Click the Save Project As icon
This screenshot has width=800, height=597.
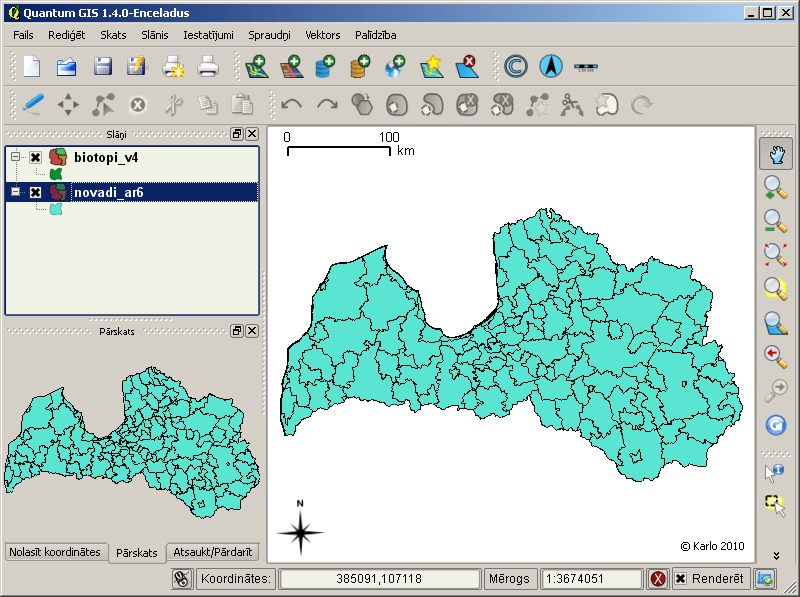tap(136, 67)
